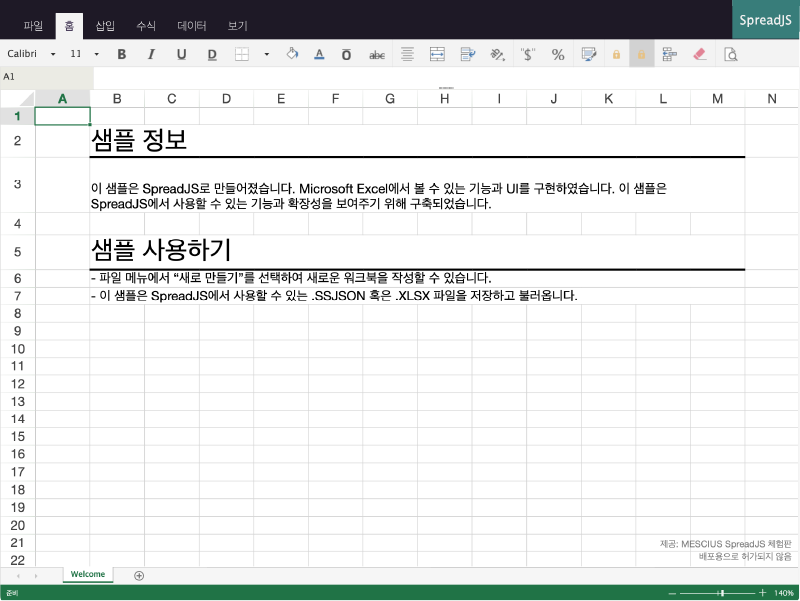Select column A header

(62, 98)
